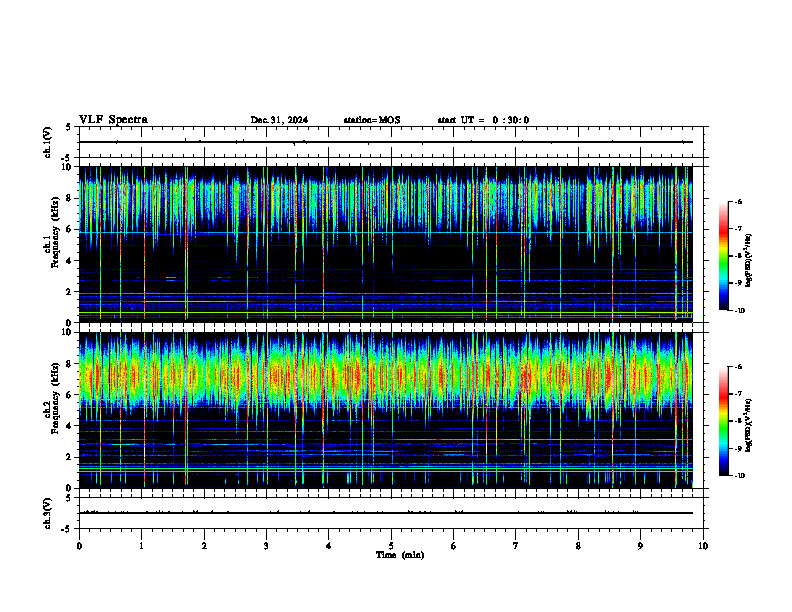Click the date "Dec. 31, 2024"
Image resolution: width=792 pixels, height=612 pixels.
click(279, 120)
